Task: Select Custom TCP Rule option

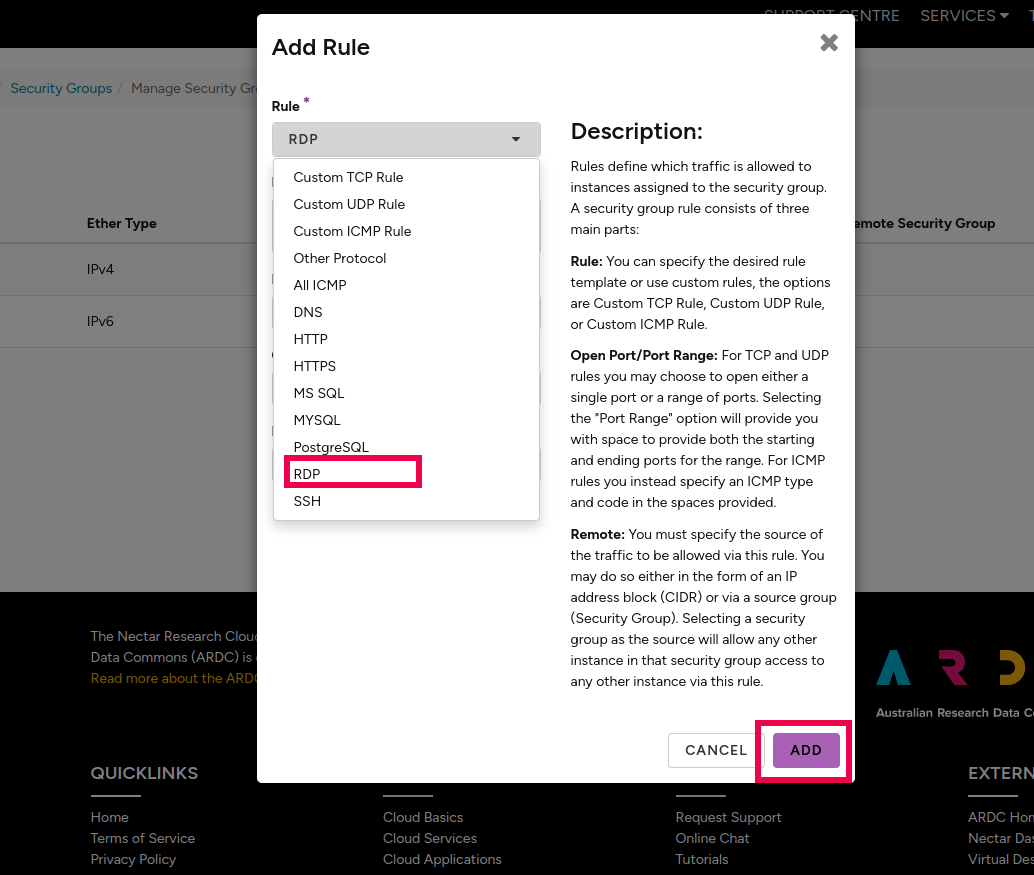Action: [x=406, y=177]
